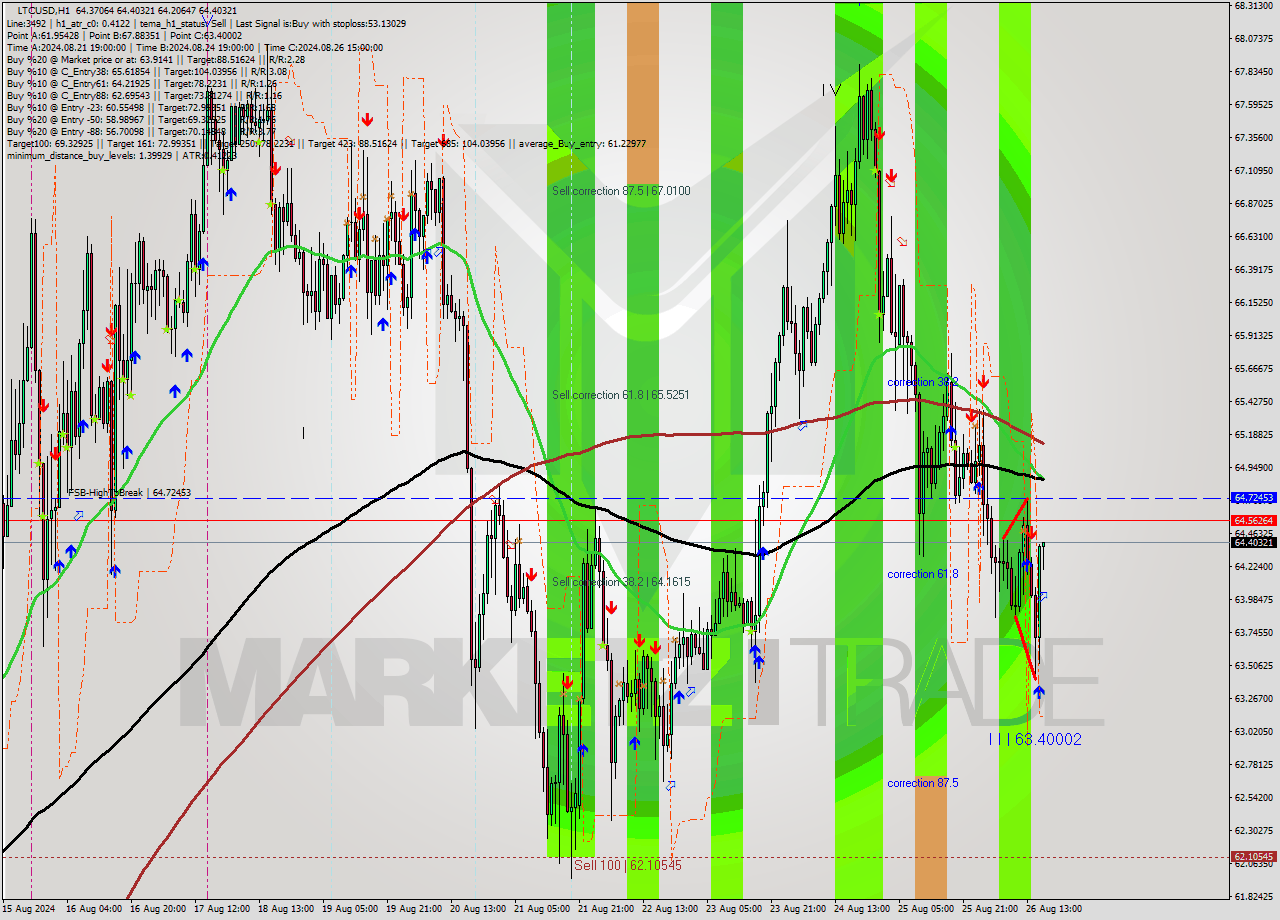Click the 63.26700 price axis value
Image resolution: width=1280 pixels, height=920 pixels.
point(1254,698)
